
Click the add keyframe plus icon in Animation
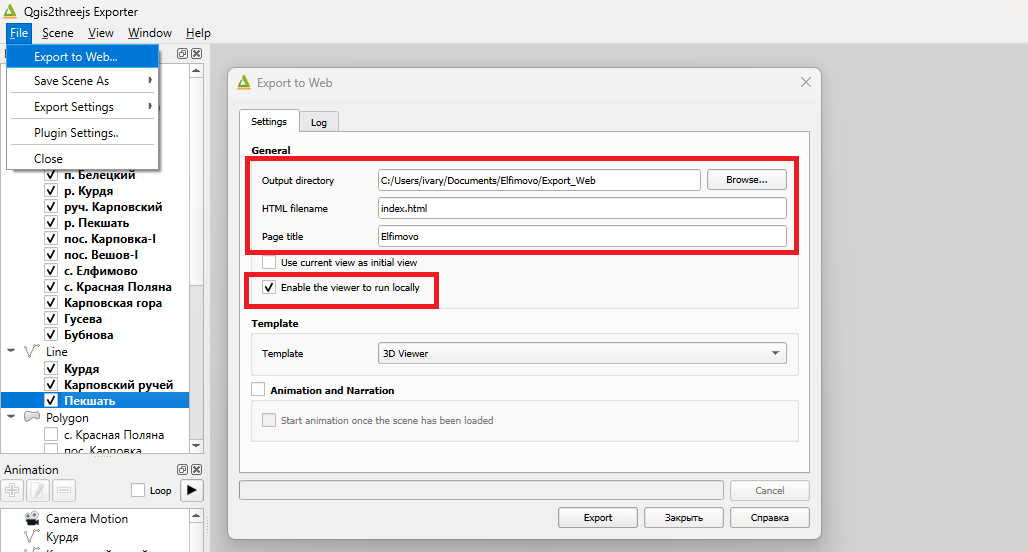click(12, 490)
